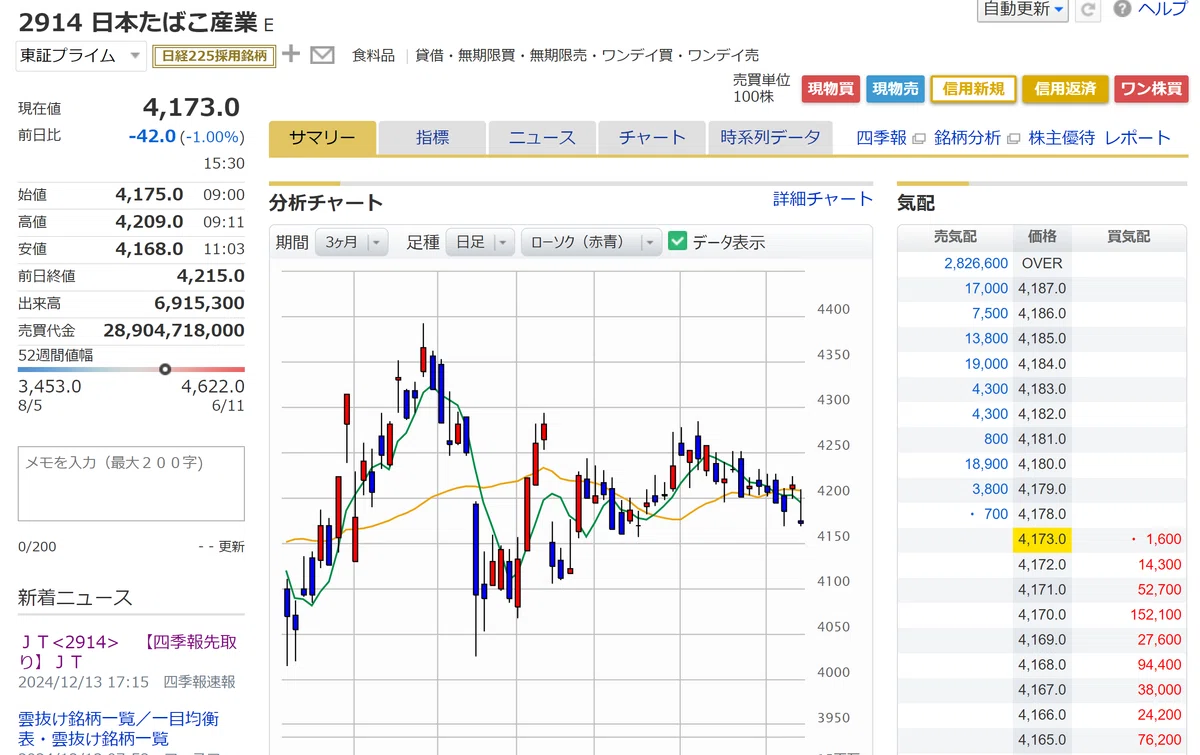The image size is (1200, 755).
Task: Click ask volume 18,900
Action: pyautogui.click(x=986, y=464)
